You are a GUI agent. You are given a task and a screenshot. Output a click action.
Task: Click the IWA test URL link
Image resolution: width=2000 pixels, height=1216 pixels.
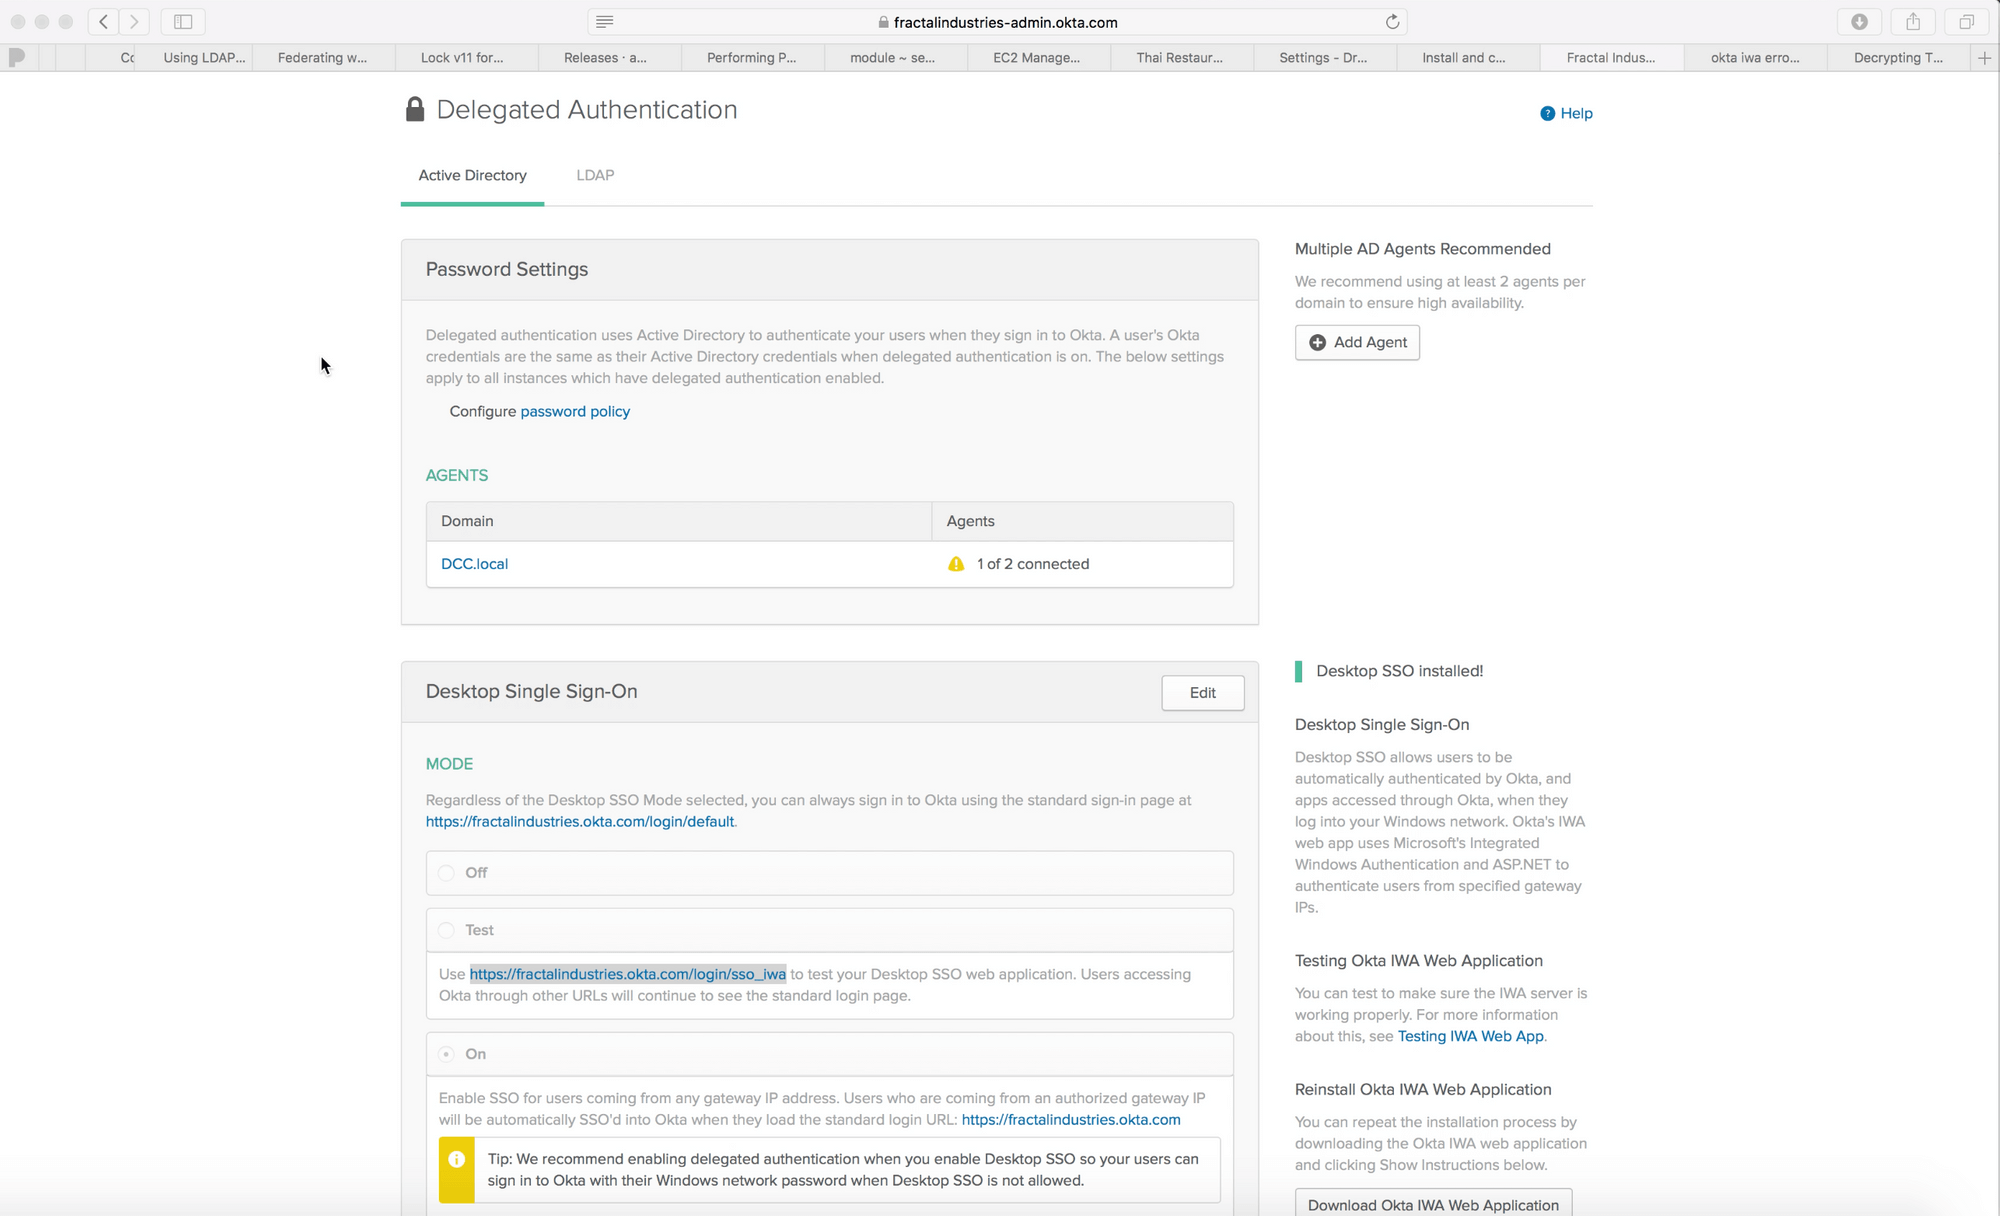point(627,973)
